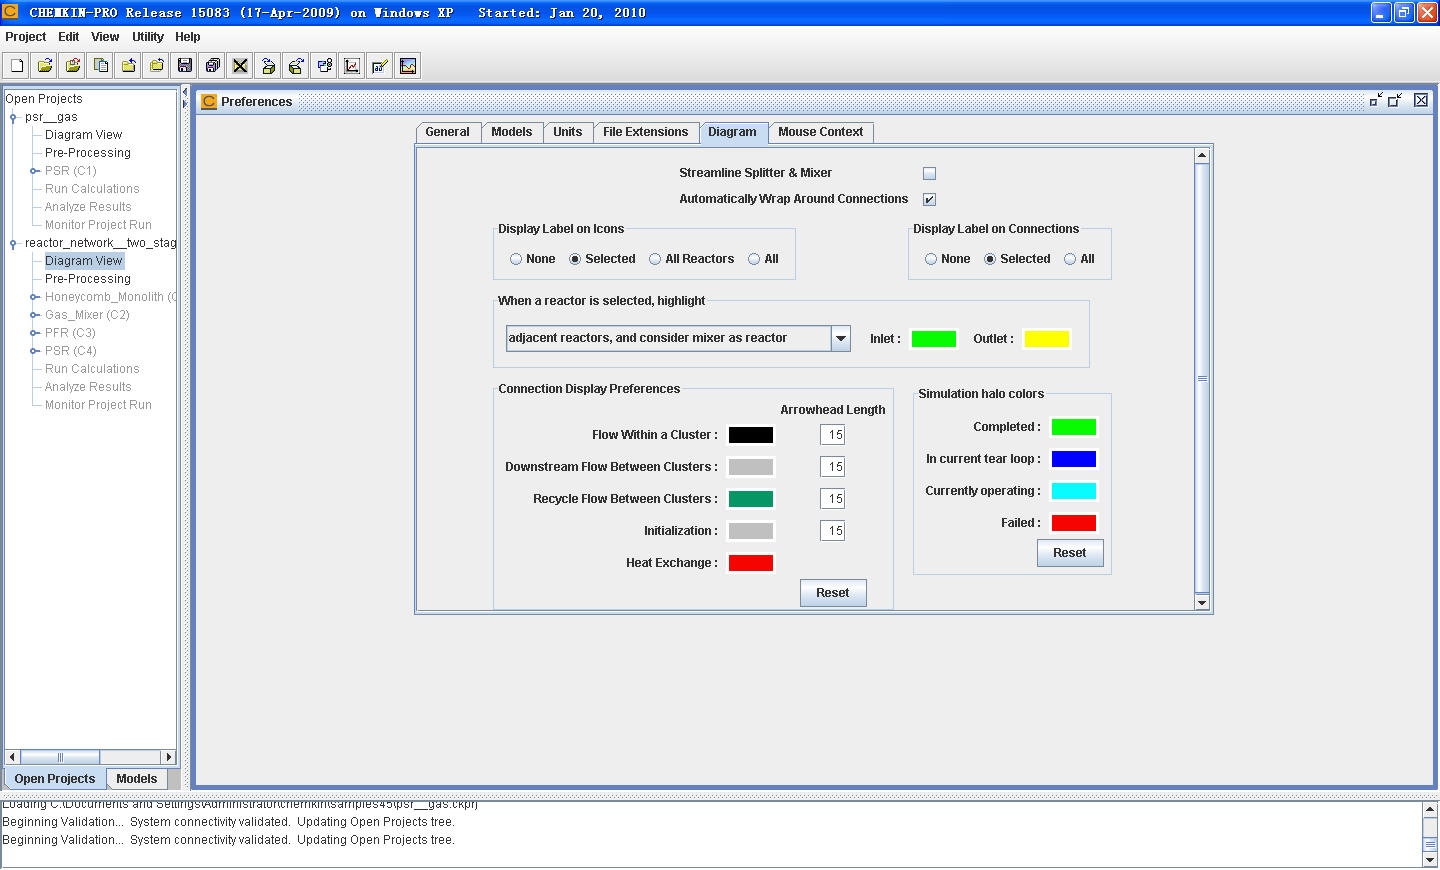Image resolution: width=1440 pixels, height=870 pixels.
Task: Click the green Inlet color swatch
Action: coord(934,339)
